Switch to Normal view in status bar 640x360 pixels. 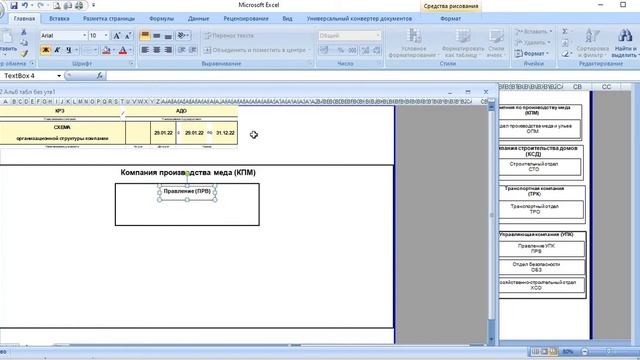click(x=535, y=351)
